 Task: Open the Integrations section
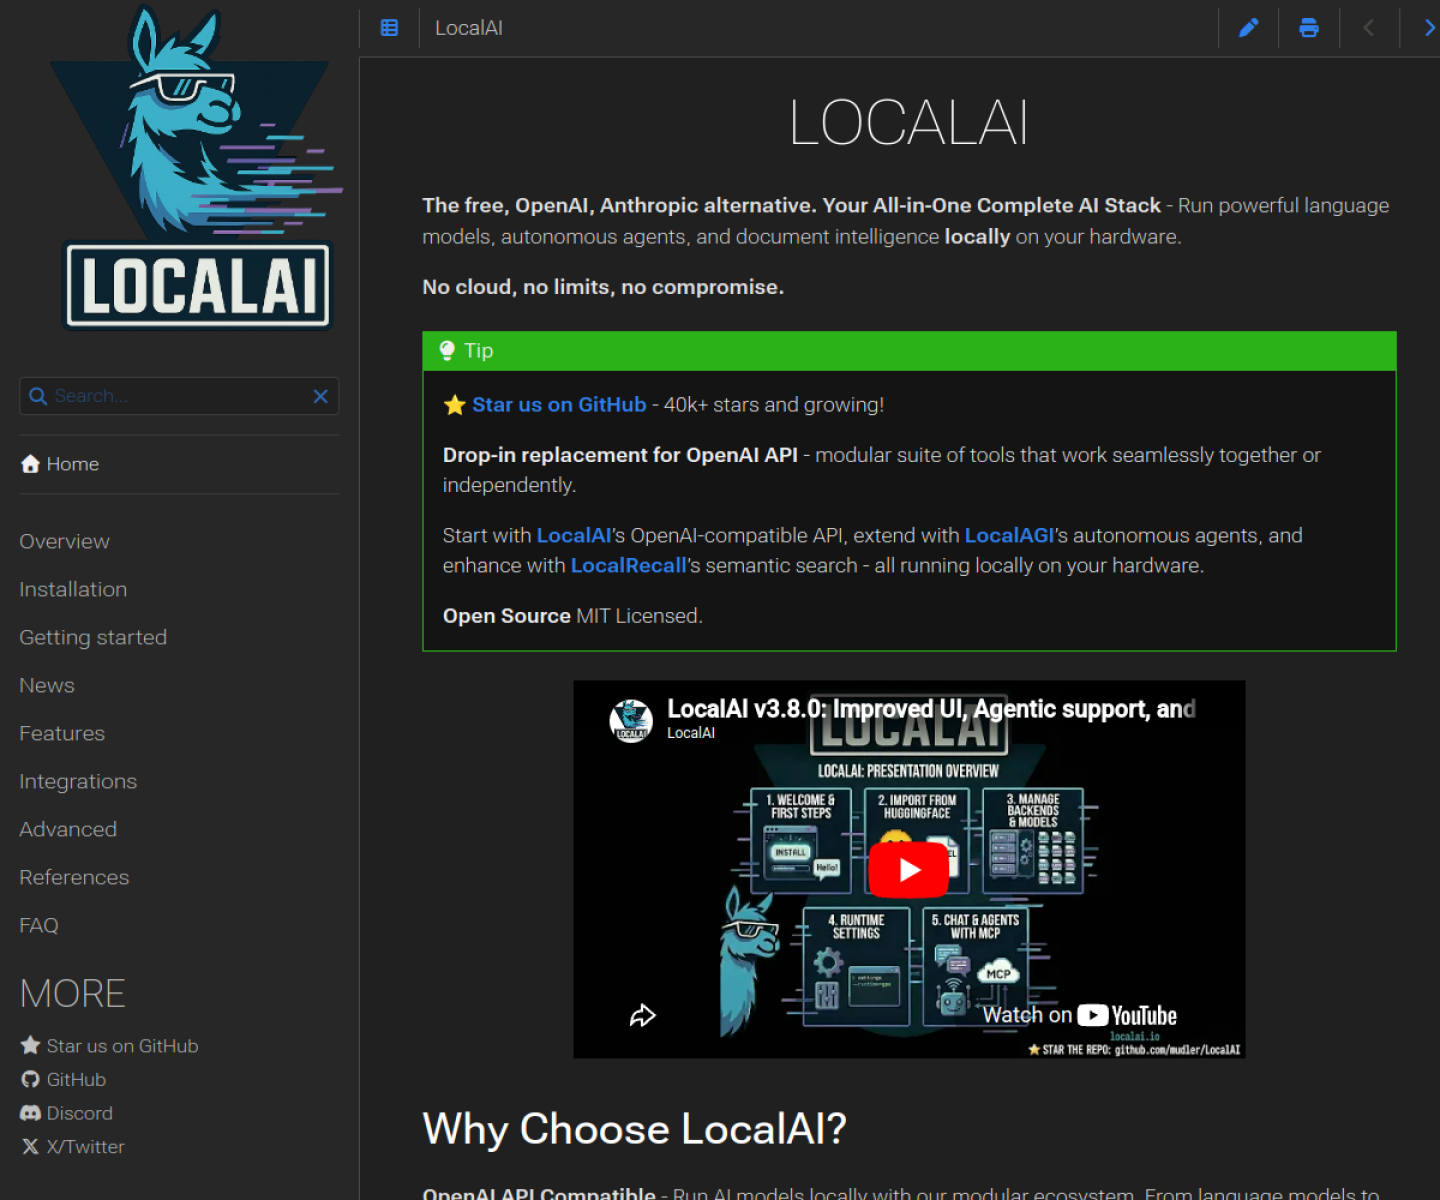point(78,781)
